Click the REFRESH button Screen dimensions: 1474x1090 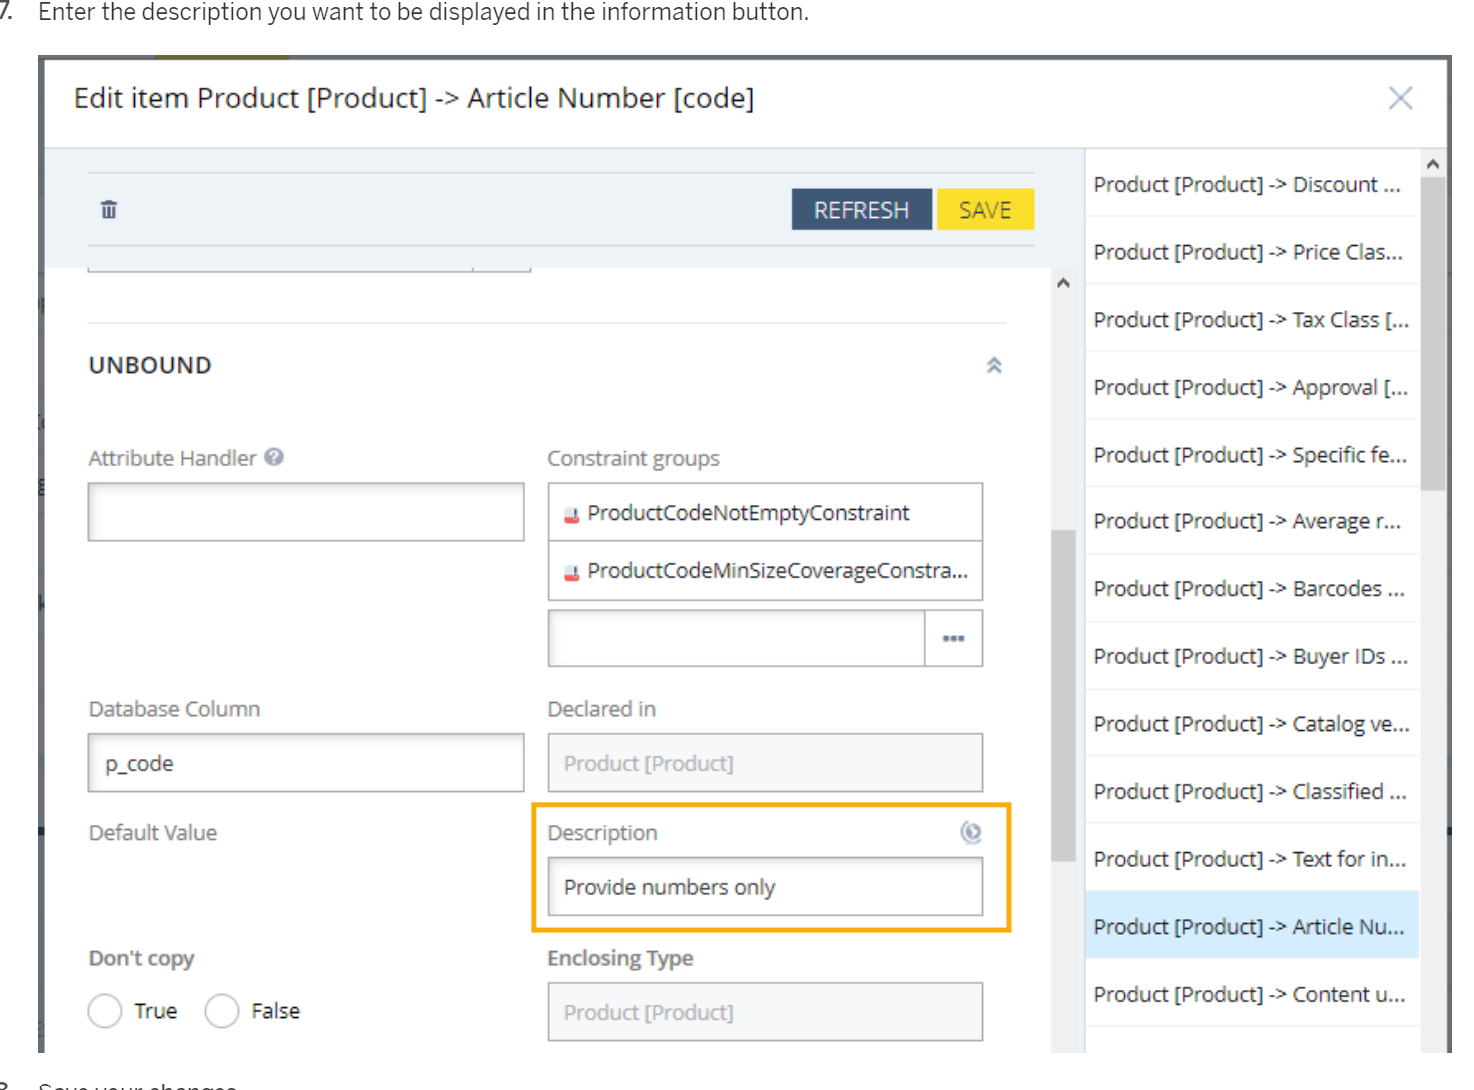(861, 210)
